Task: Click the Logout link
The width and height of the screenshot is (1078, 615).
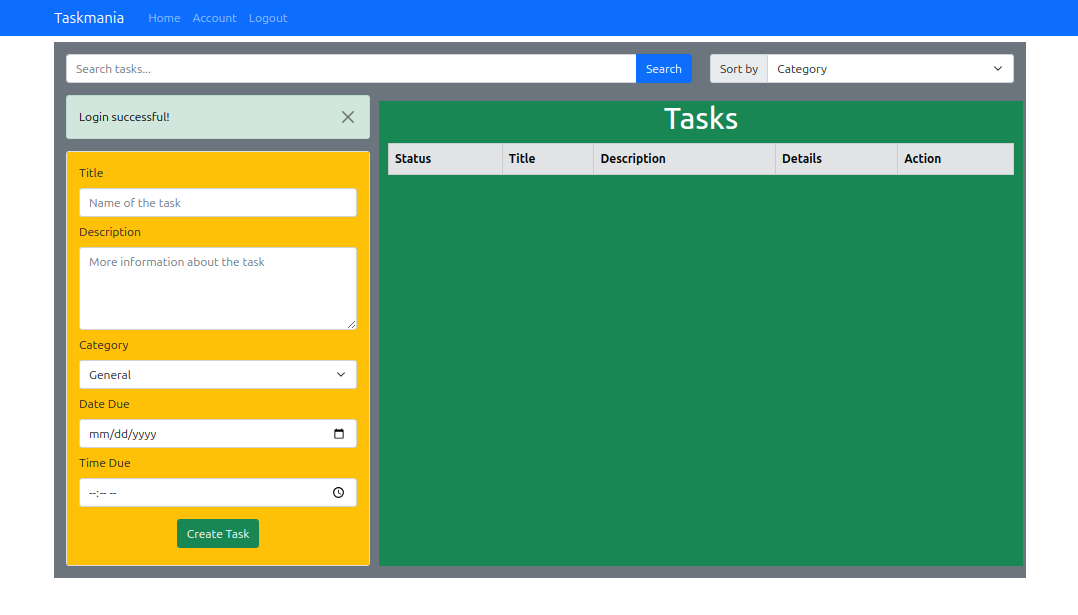Action: pos(267,17)
